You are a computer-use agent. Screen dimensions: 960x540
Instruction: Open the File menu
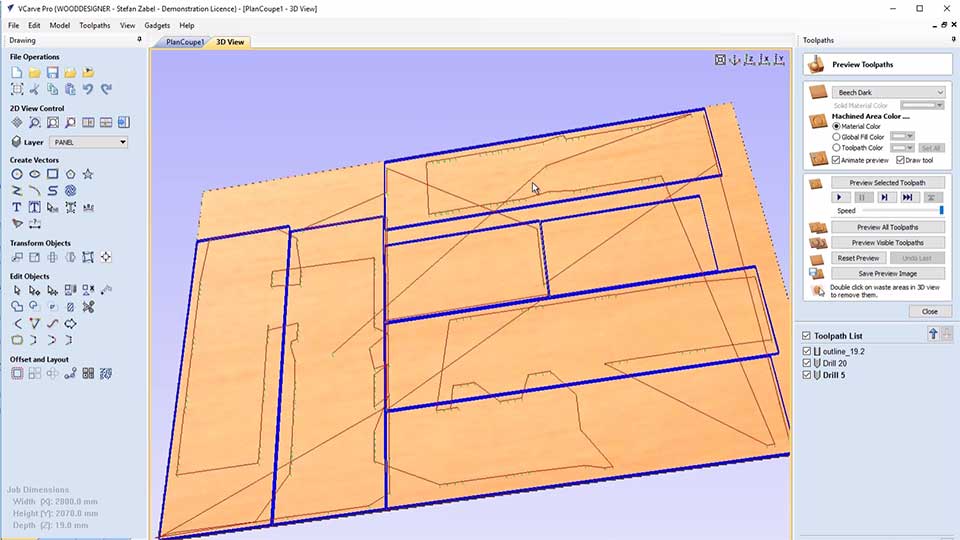[x=13, y=26]
